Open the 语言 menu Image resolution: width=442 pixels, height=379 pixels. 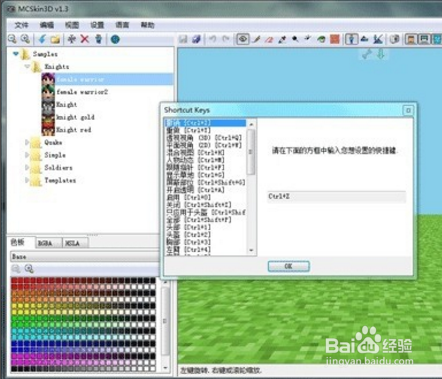tap(122, 25)
